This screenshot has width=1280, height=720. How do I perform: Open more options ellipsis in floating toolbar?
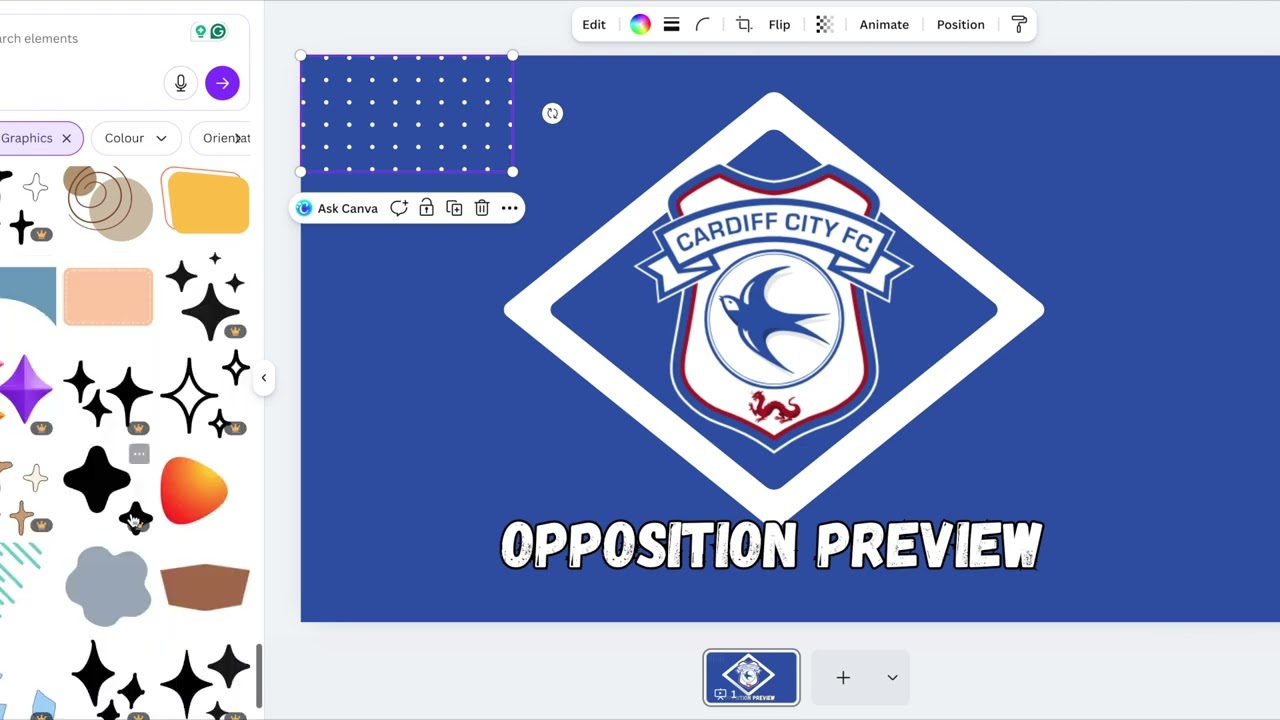pyautogui.click(x=510, y=208)
